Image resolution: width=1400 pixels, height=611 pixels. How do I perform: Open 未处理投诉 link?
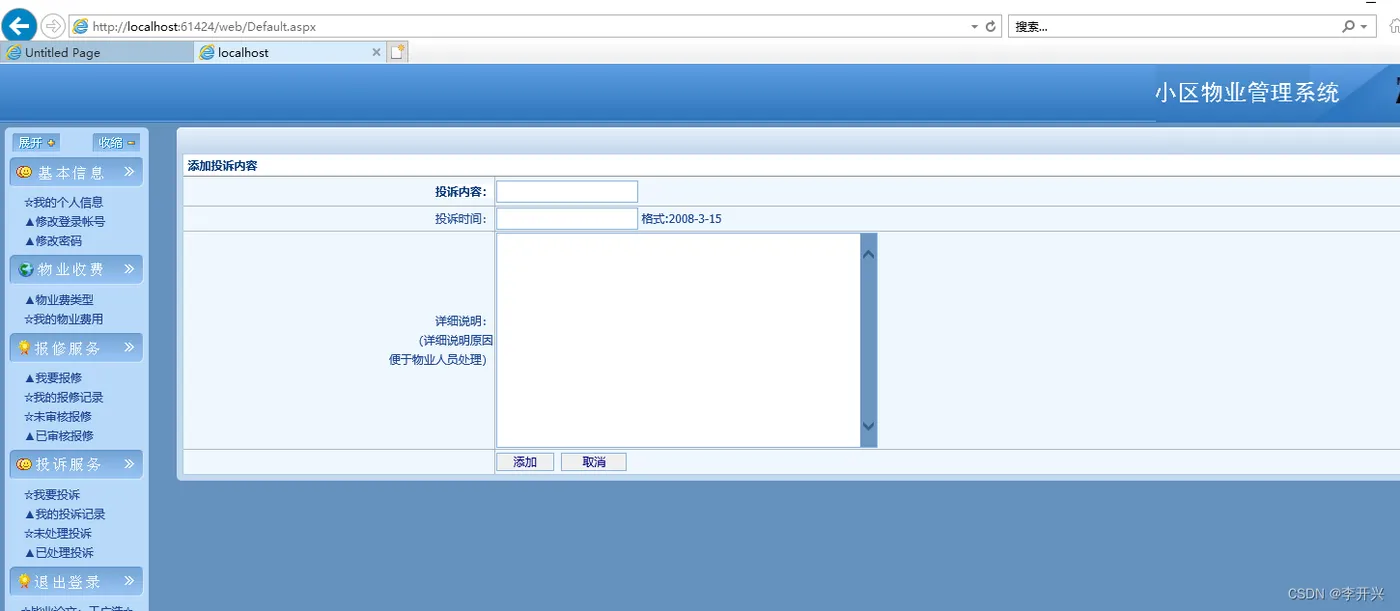58,533
